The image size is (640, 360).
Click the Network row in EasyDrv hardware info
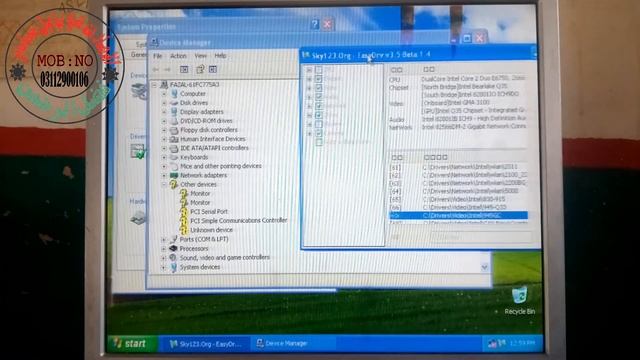(x=458, y=127)
